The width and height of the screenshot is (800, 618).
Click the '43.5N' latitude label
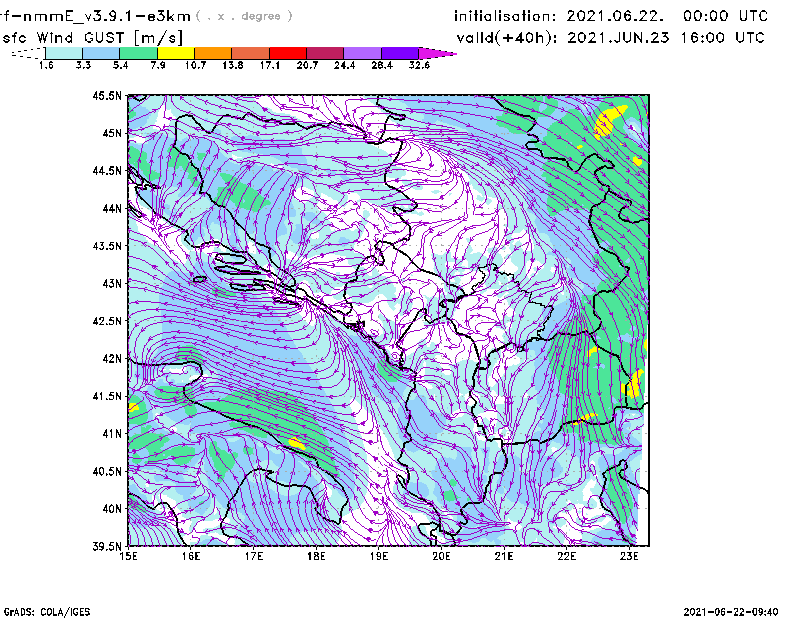click(x=107, y=246)
